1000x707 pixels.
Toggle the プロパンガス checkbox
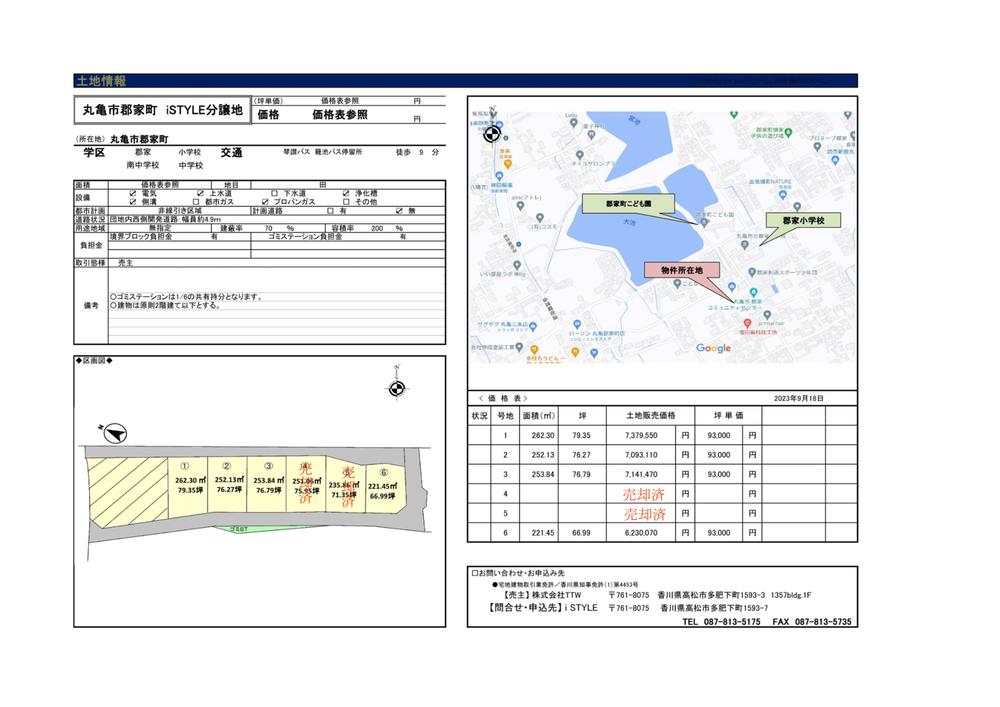[265, 201]
